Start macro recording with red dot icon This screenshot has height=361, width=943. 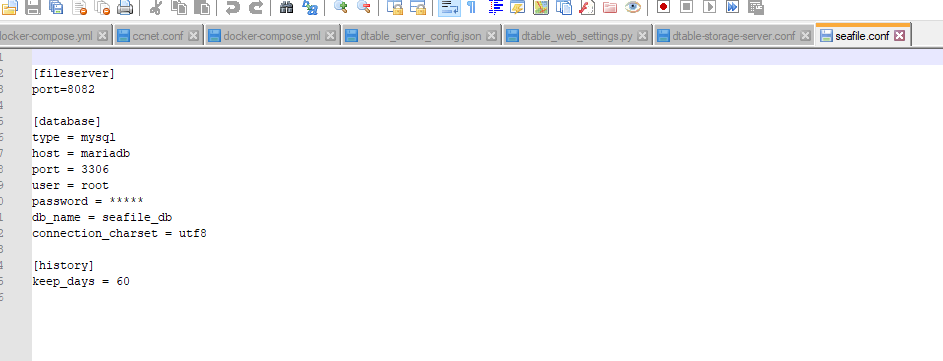coord(663,7)
